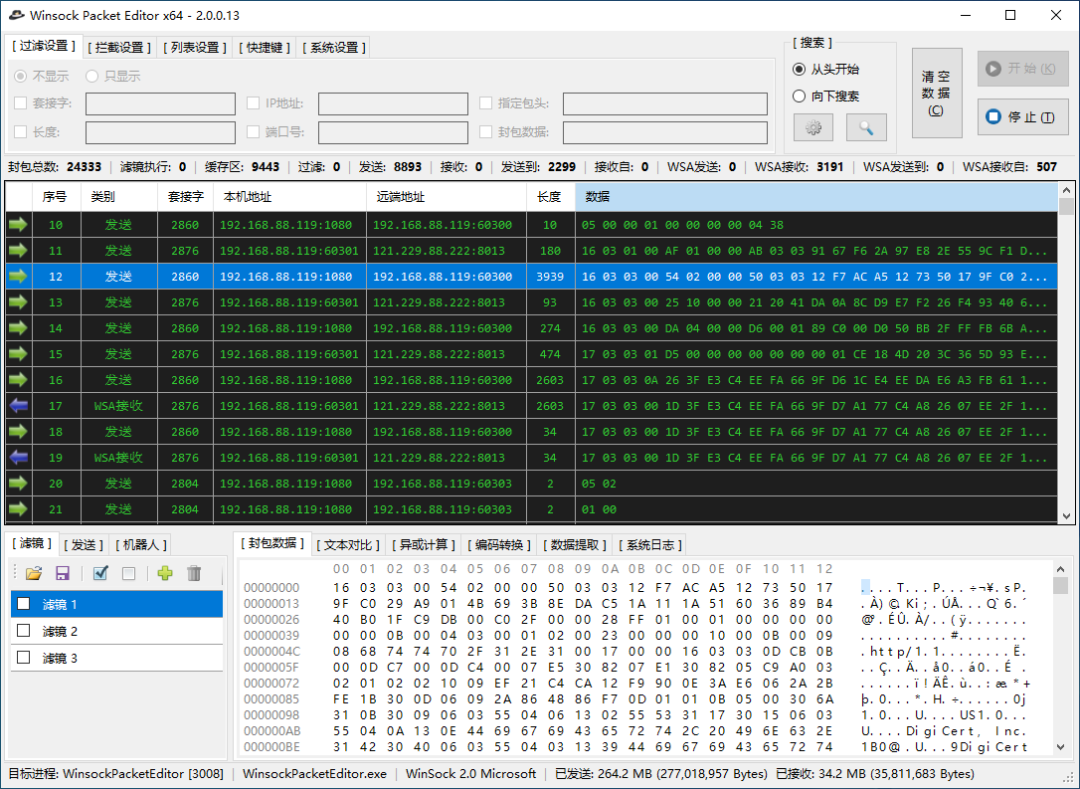
Task: Click the 停止 button to stop capture
Action: click(x=1022, y=117)
